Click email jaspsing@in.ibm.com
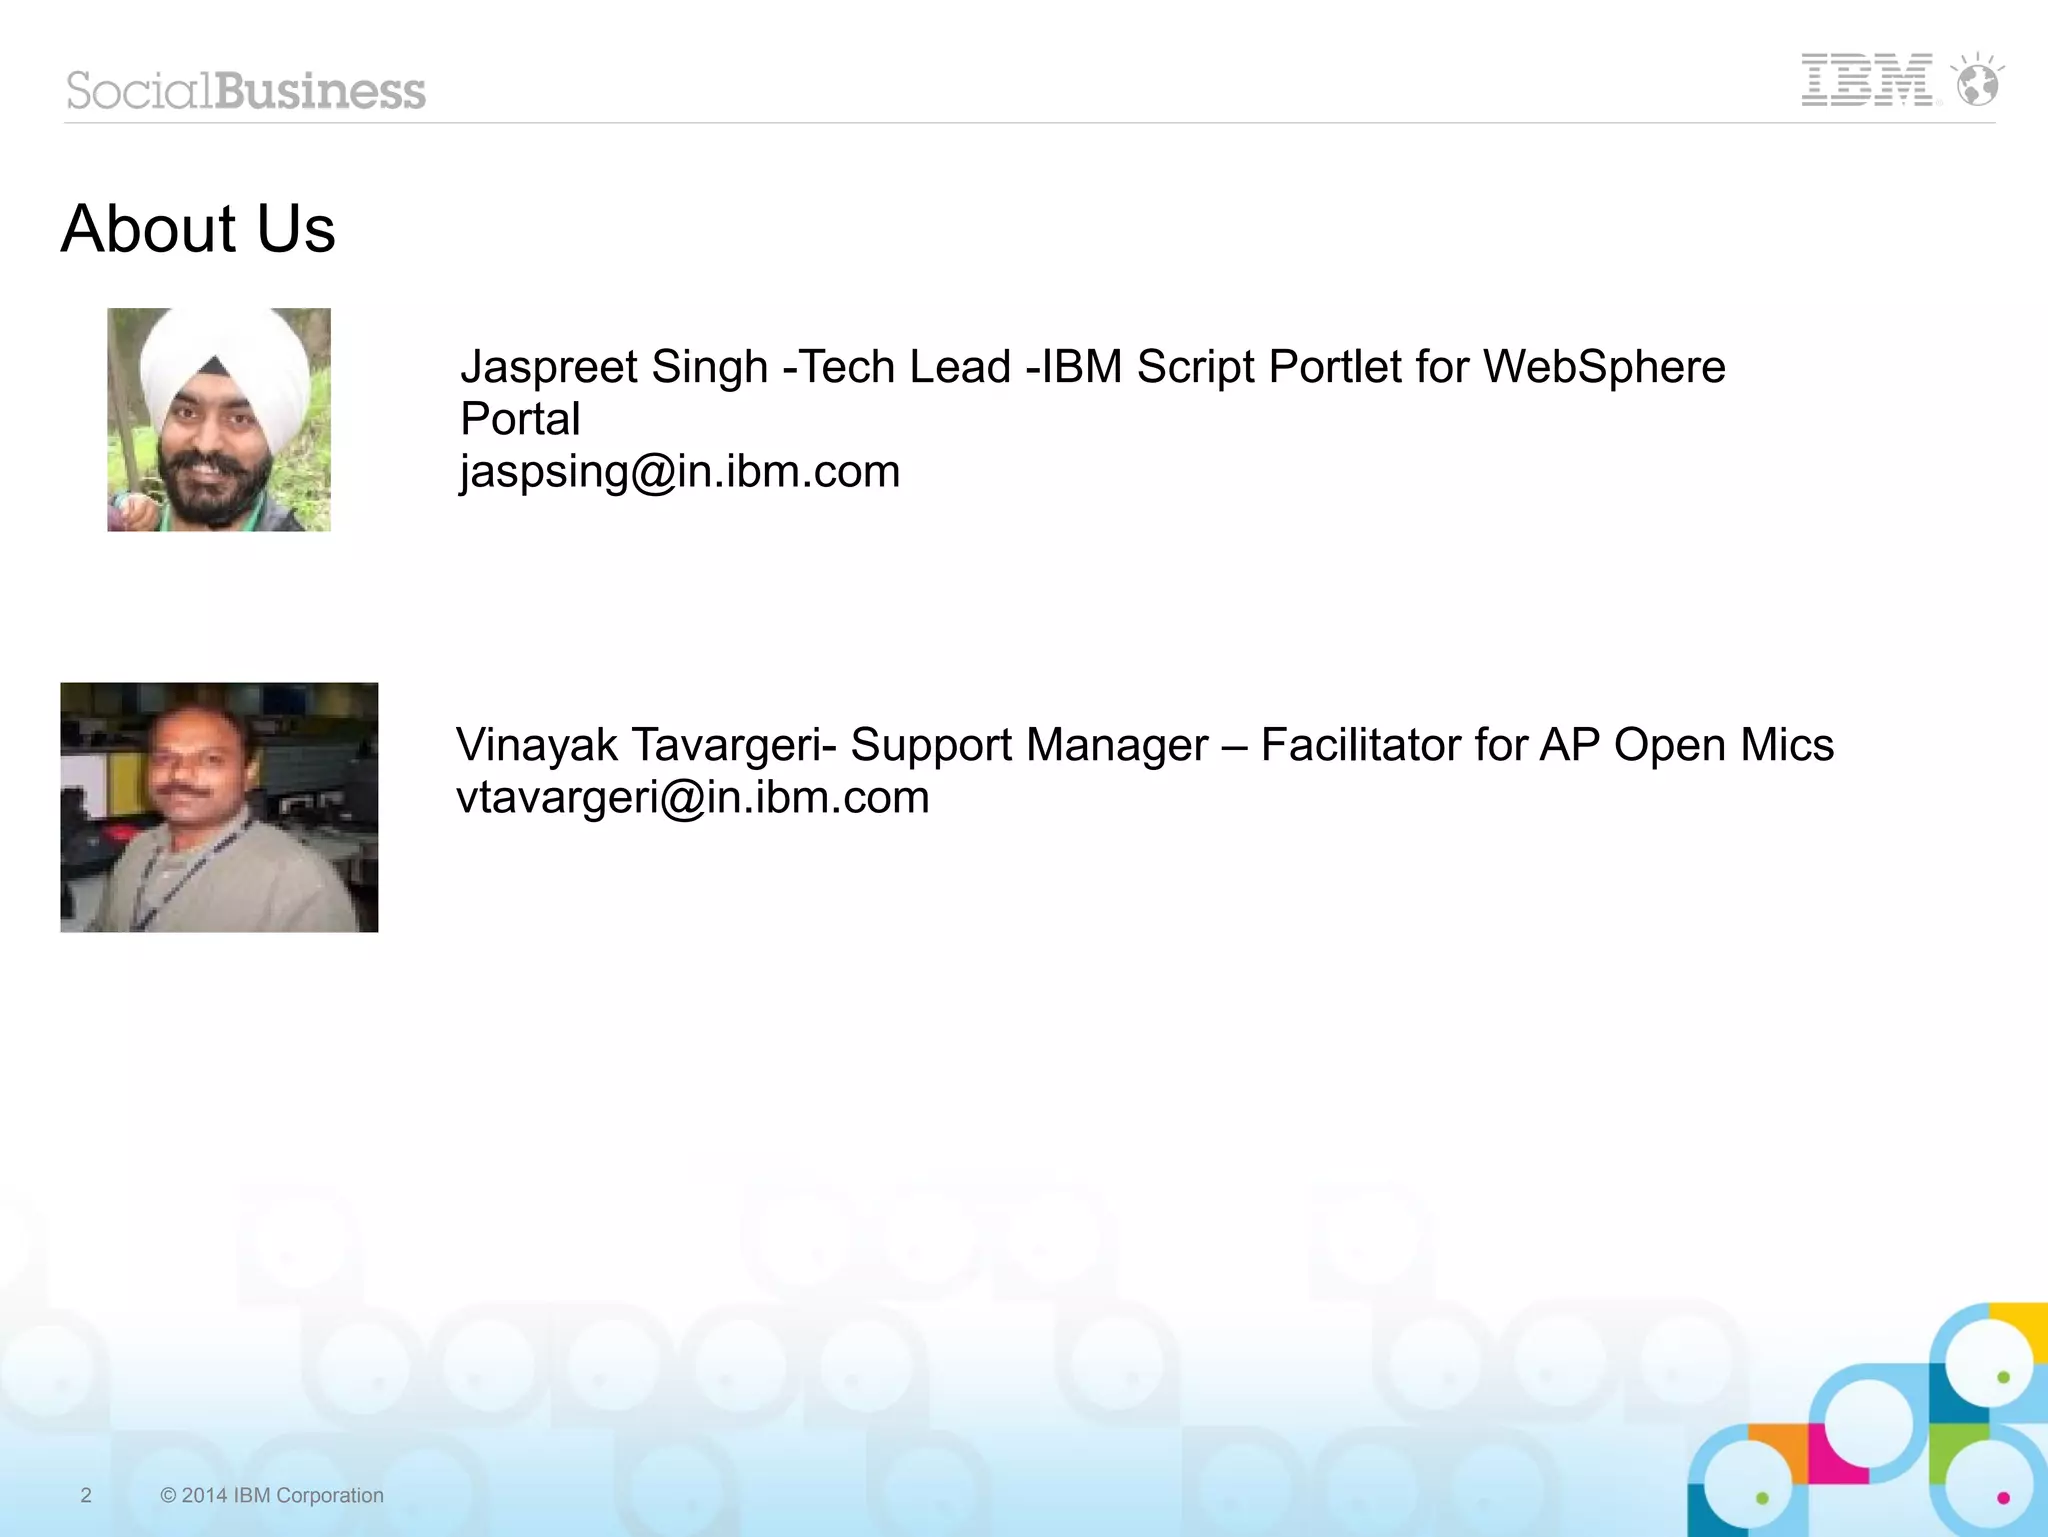 point(680,471)
